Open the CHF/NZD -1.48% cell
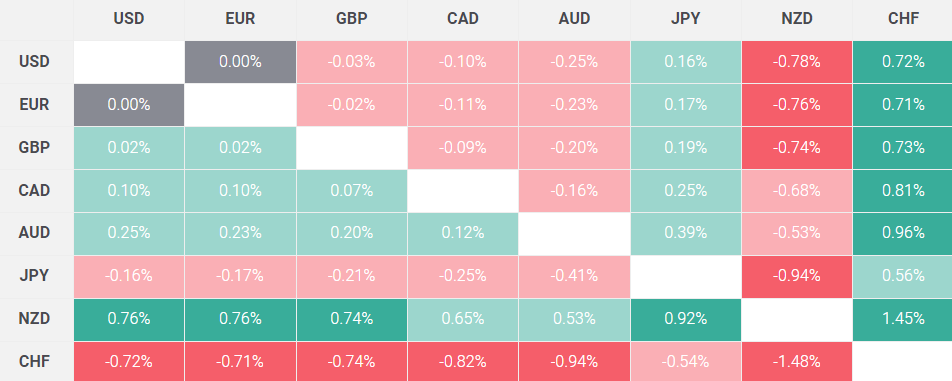Screen dimensions: 952x381 point(797,362)
